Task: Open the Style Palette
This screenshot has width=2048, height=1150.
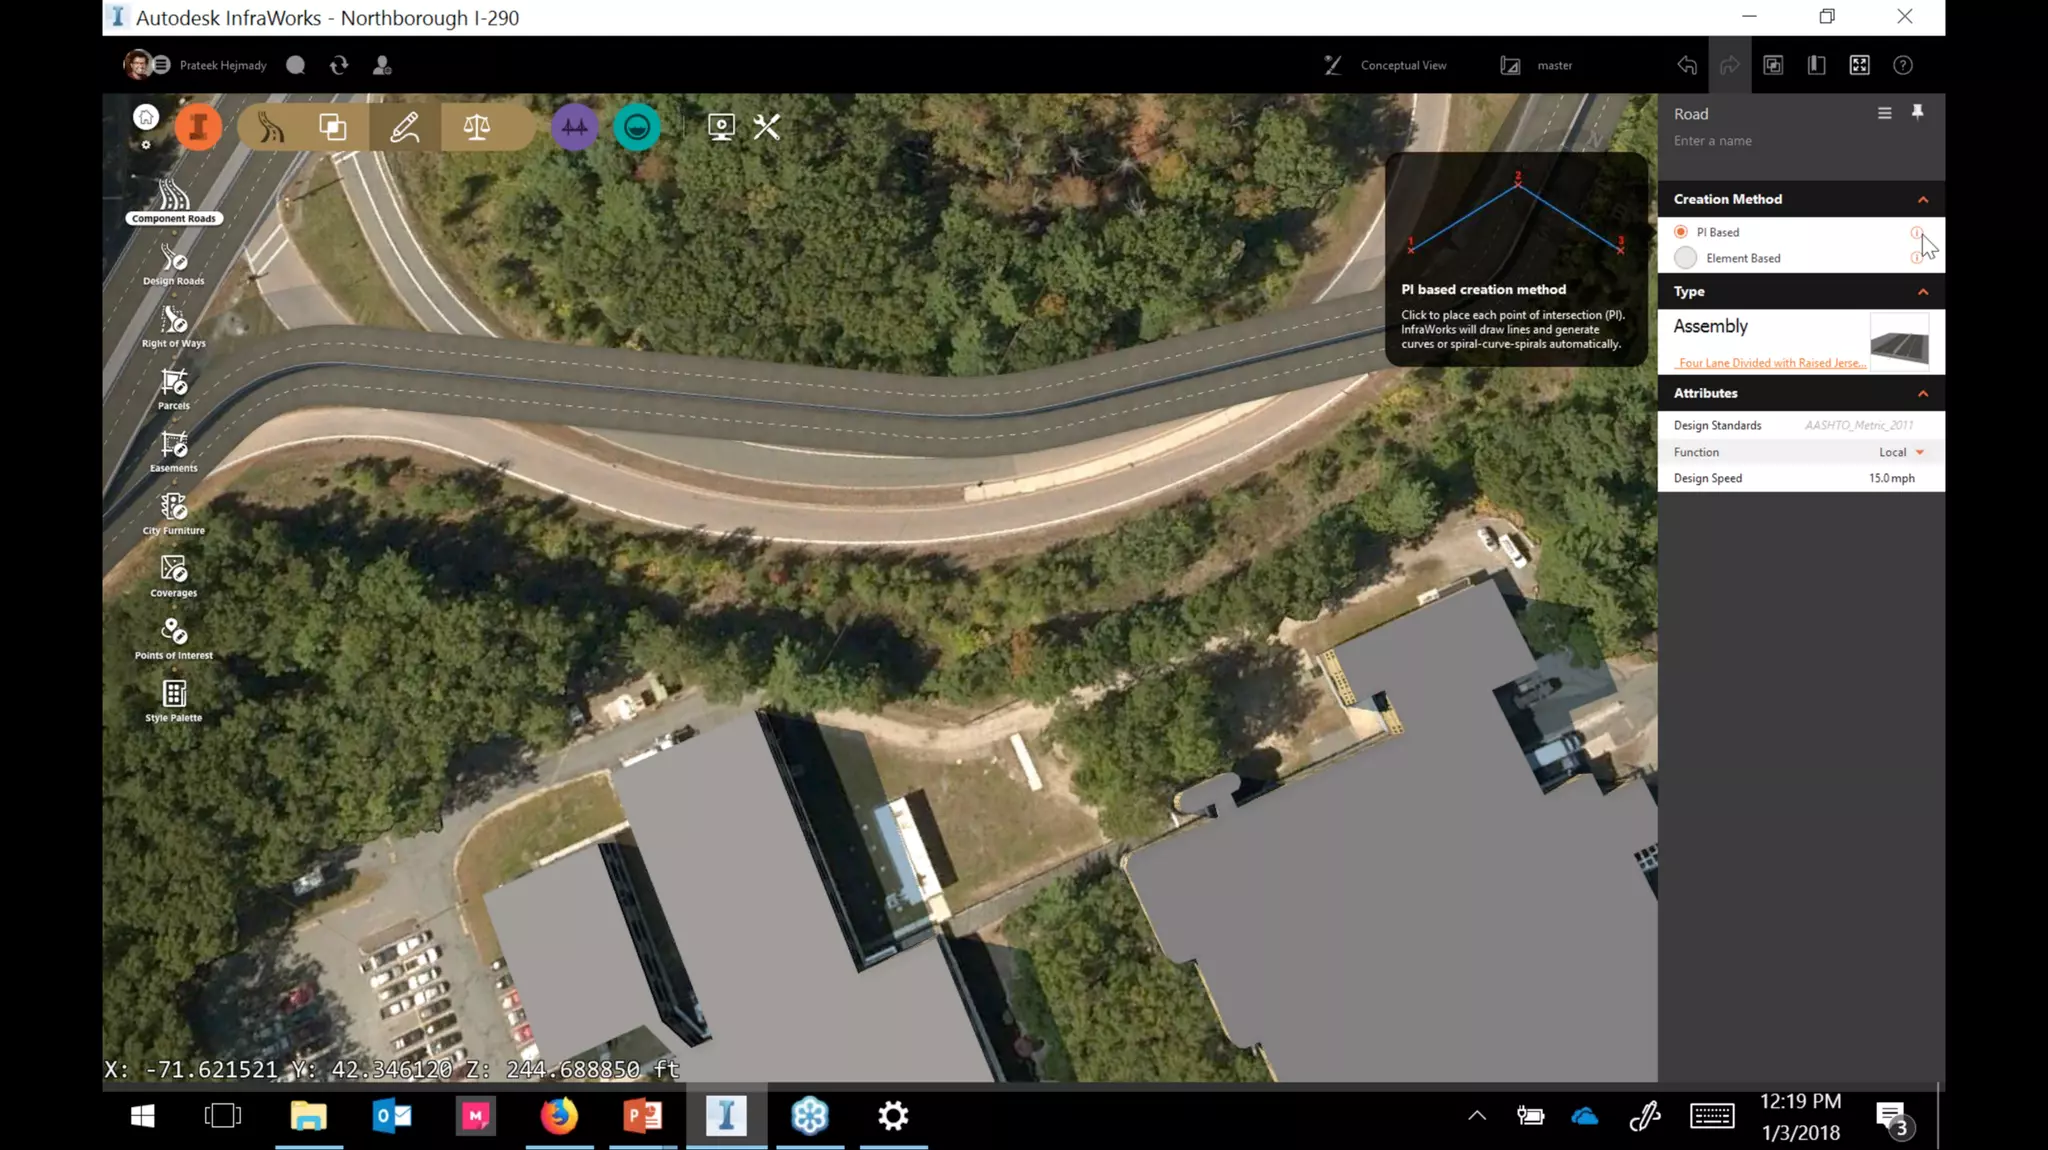Action: tap(174, 701)
